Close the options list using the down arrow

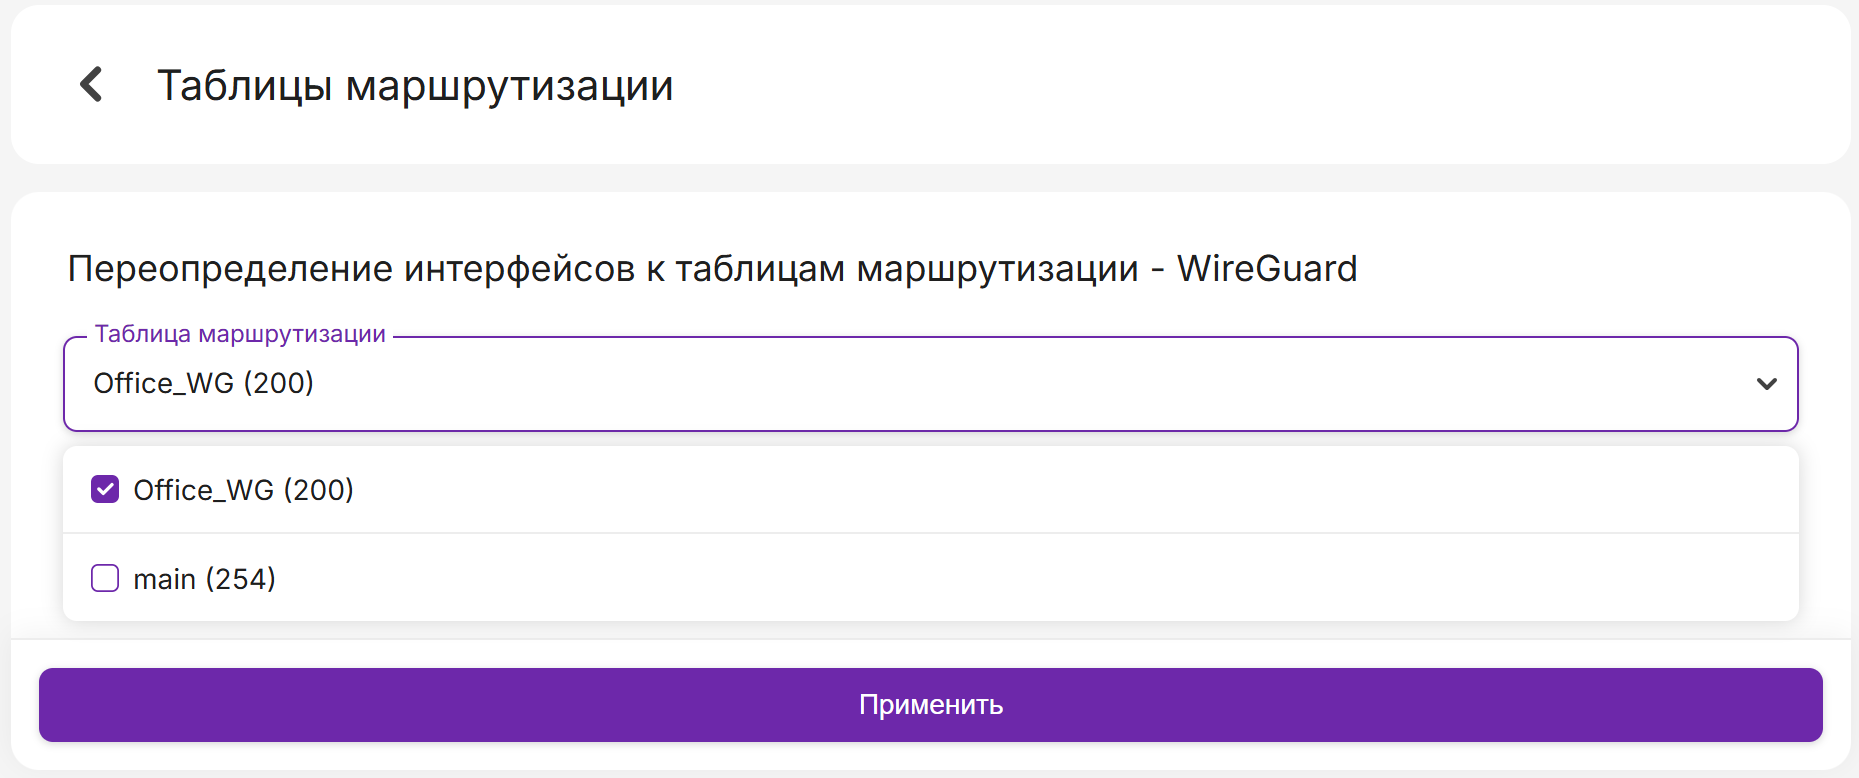click(x=1766, y=384)
